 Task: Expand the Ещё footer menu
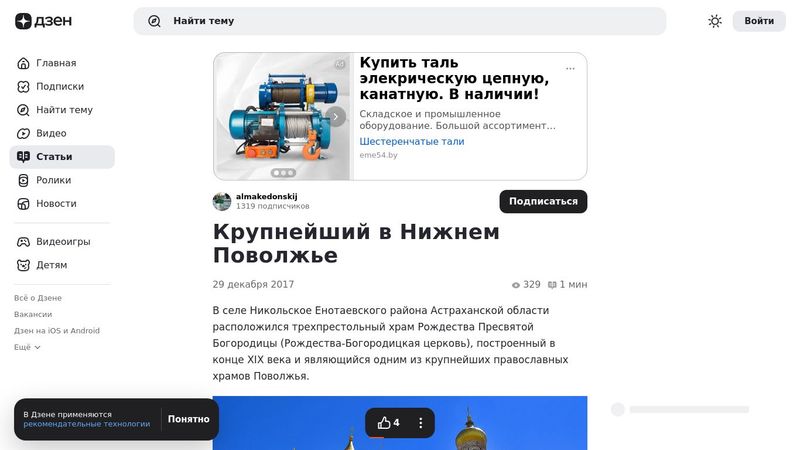(x=27, y=347)
